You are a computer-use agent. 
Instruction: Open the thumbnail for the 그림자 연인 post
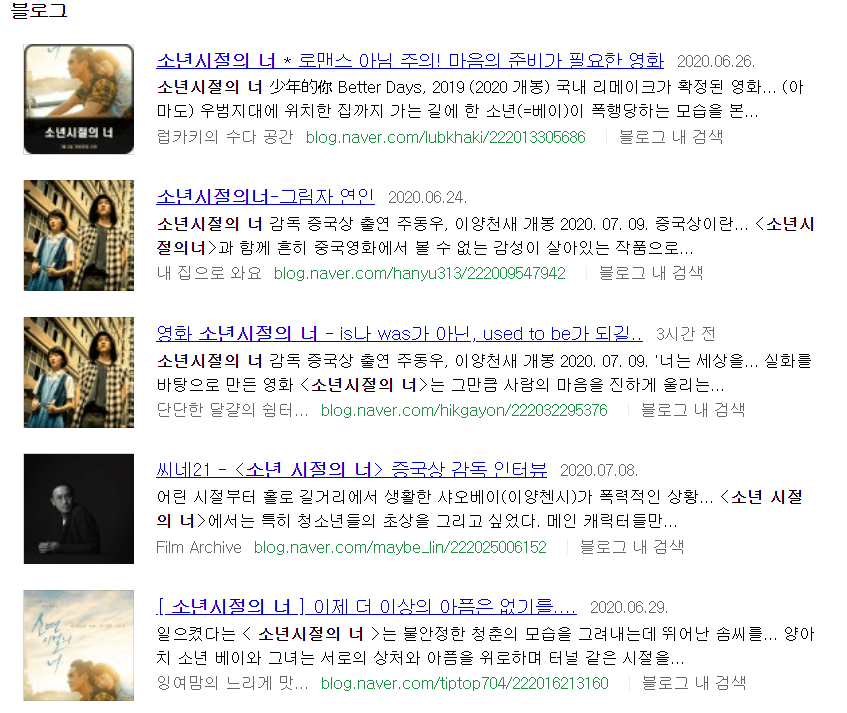[x=79, y=236]
